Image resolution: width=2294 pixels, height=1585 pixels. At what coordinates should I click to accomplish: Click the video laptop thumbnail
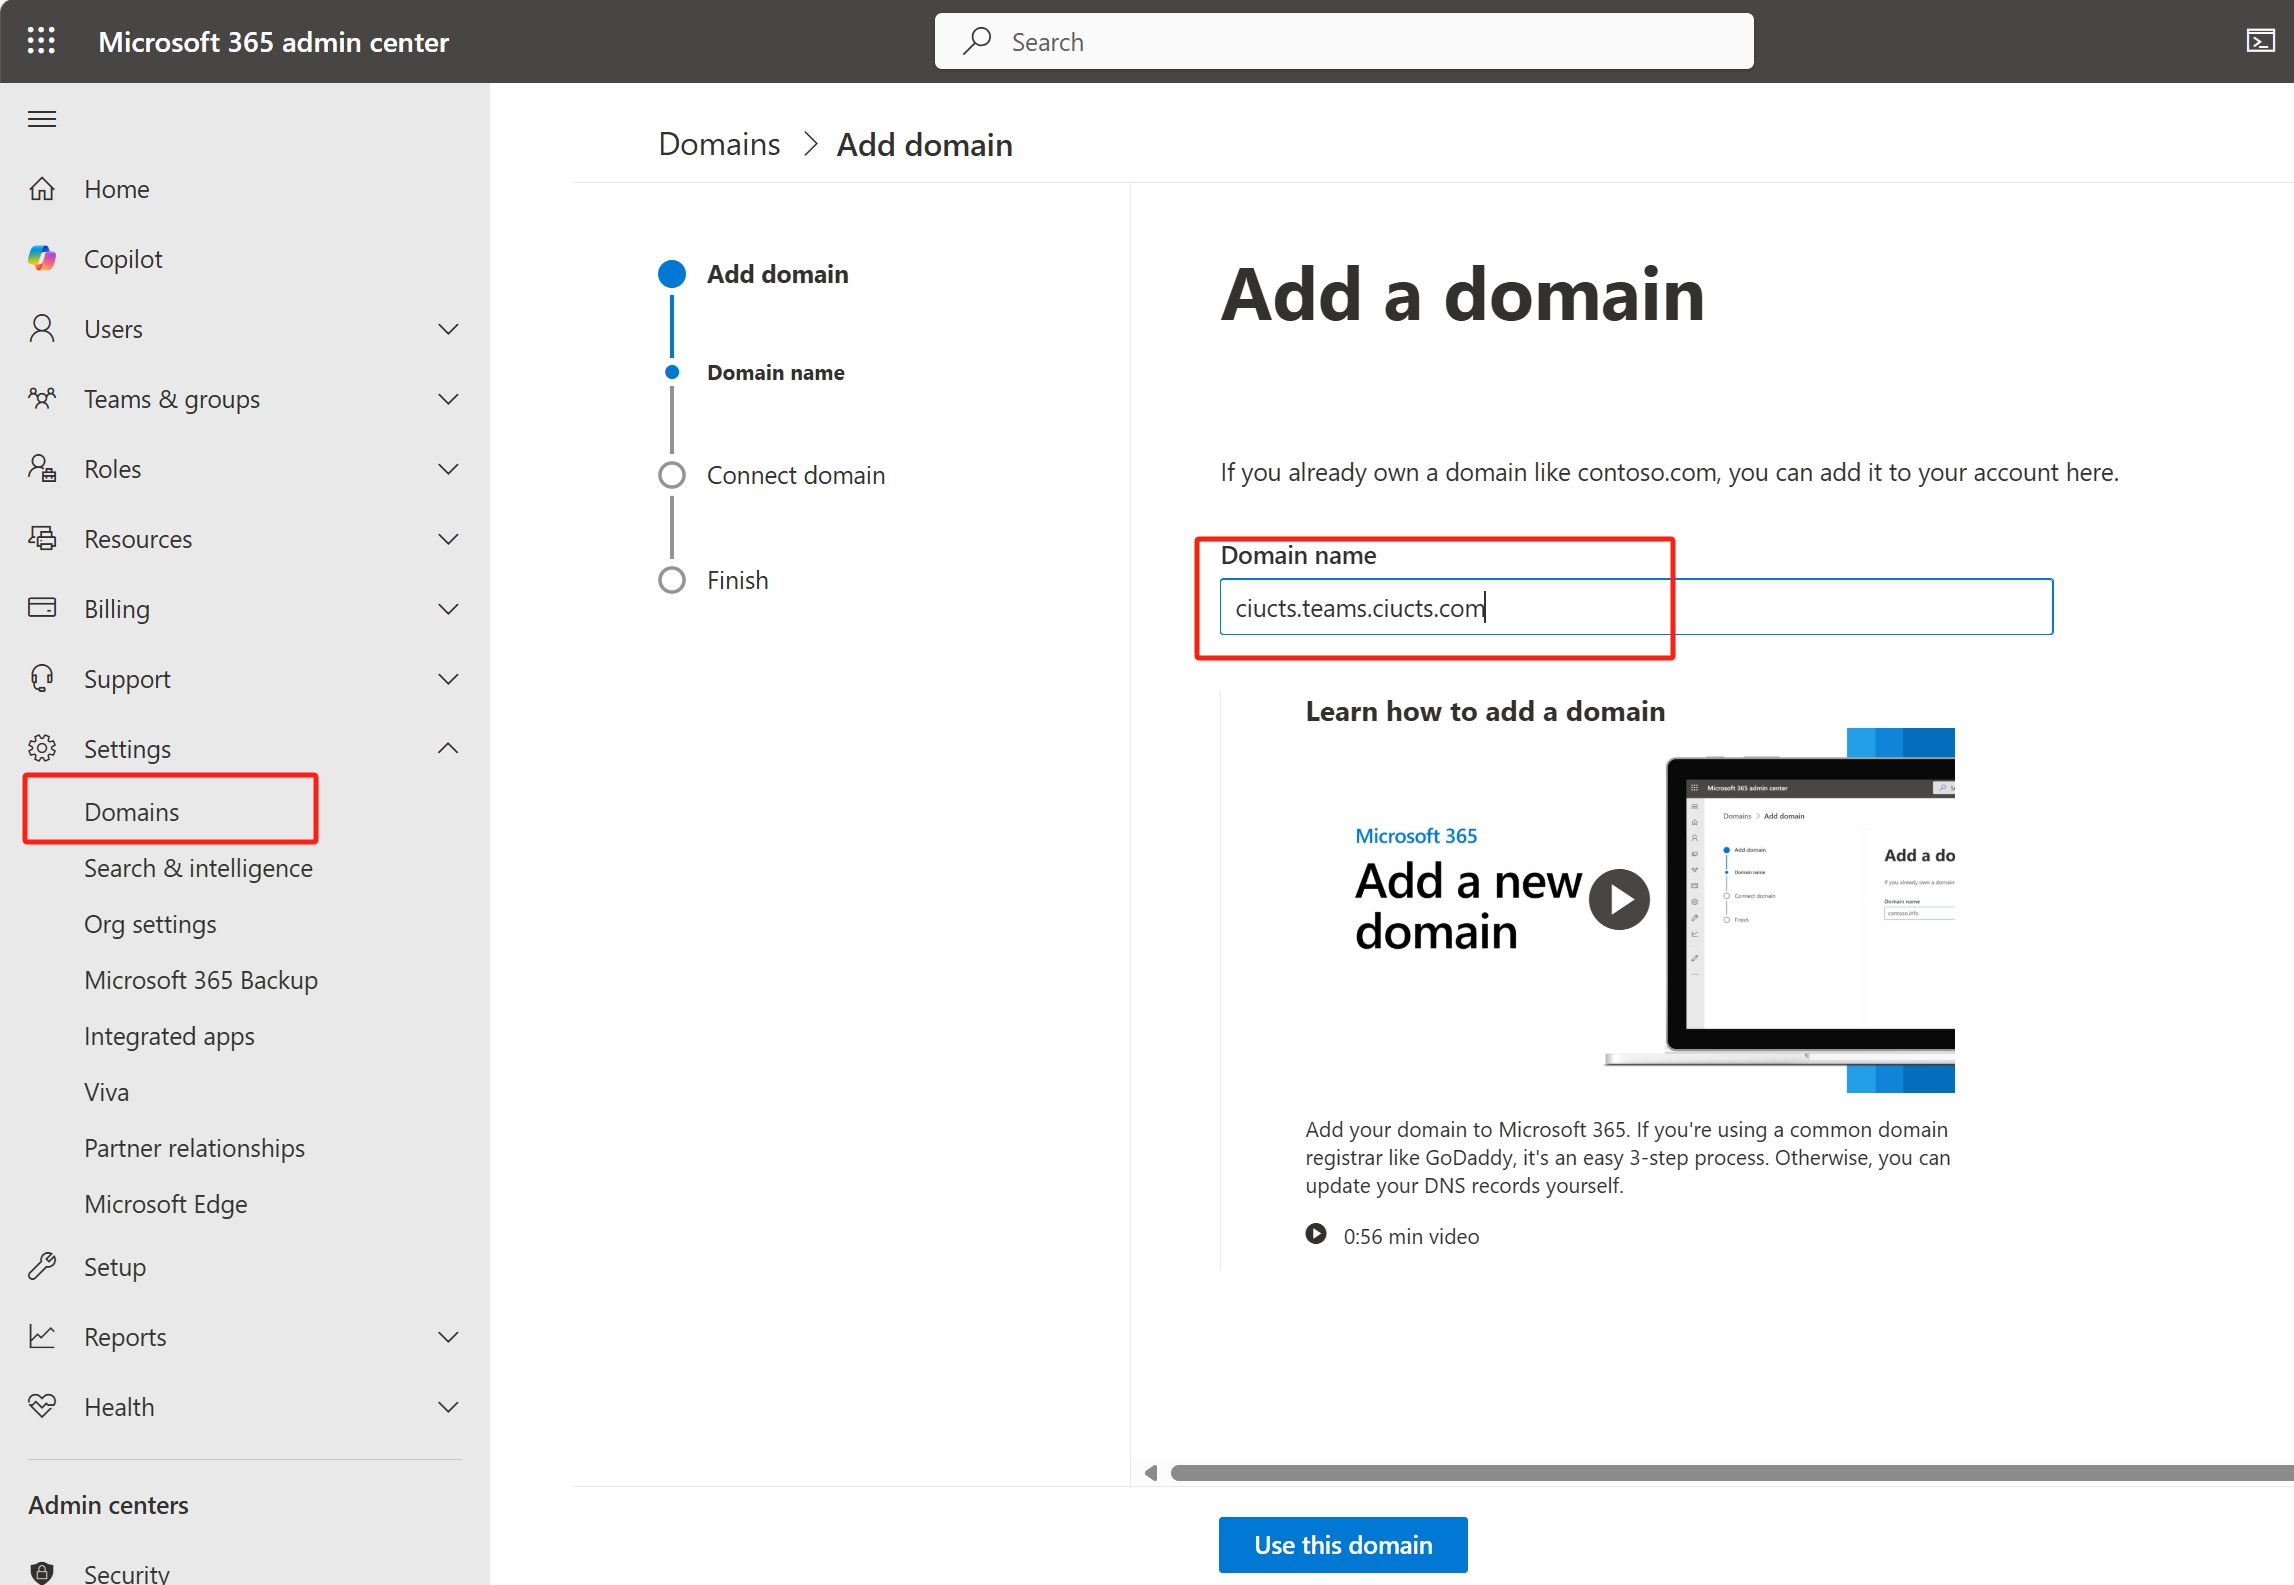[x=1780, y=910]
